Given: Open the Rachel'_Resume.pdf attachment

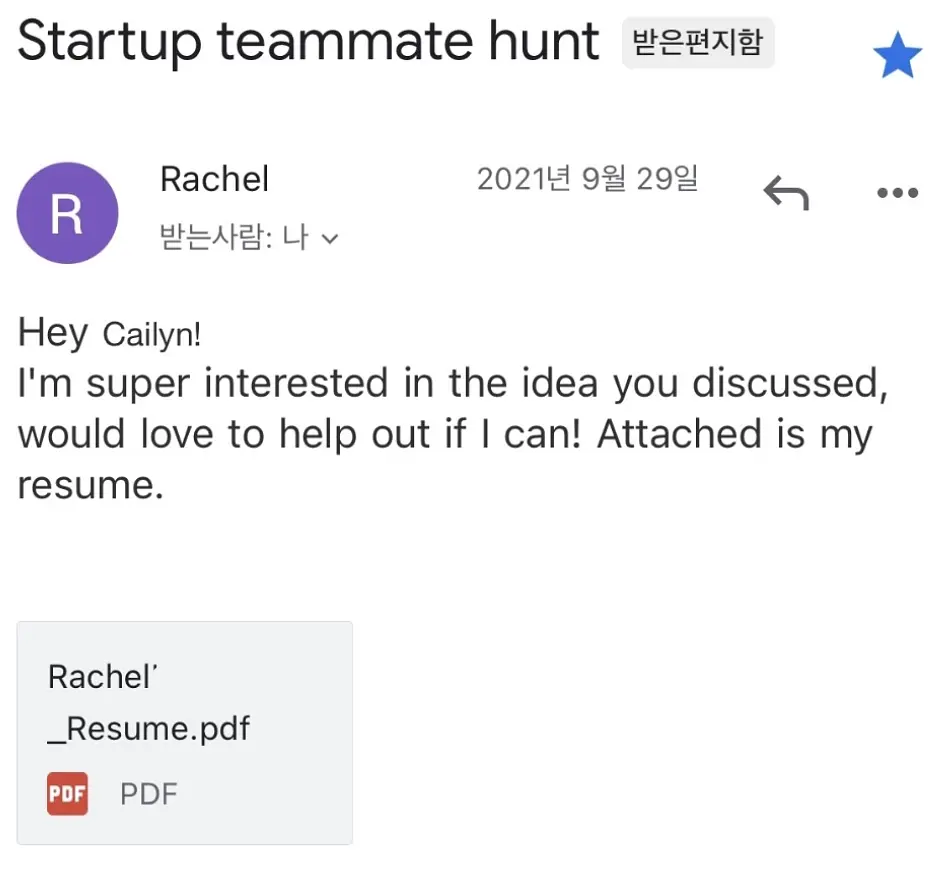Looking at the screenshot, I should click(x=184, y=732).
